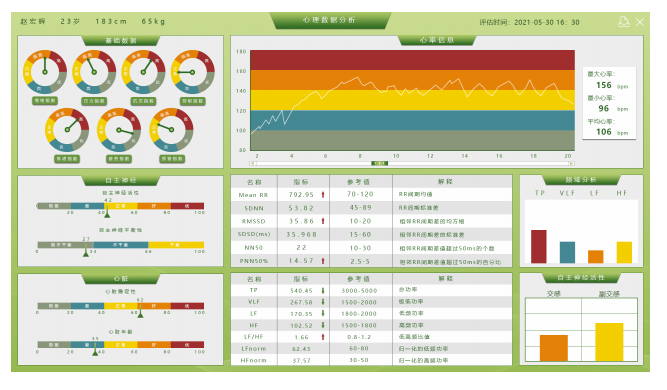
Task: Close the 心理数据分析 report window
Action: coord(639,22)
